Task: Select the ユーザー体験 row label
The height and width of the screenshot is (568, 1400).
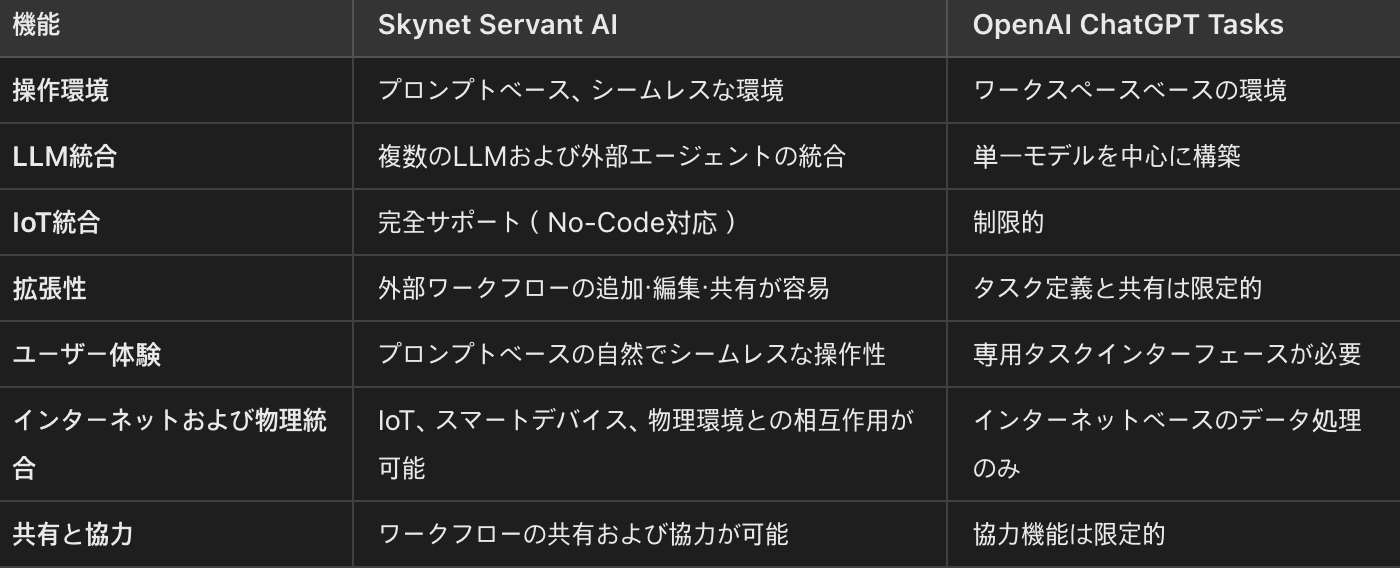Action: tap(86, 354)
